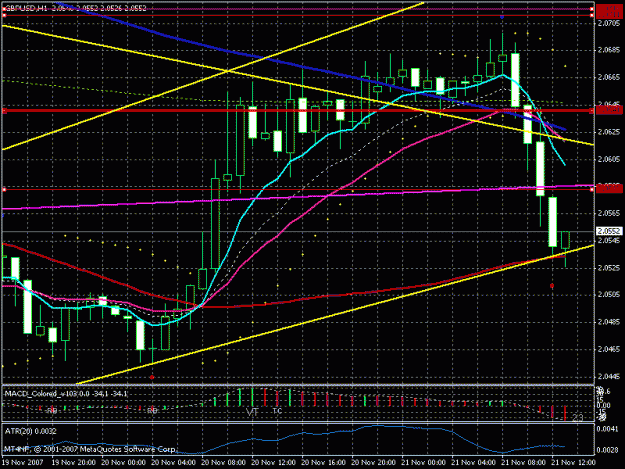The image size is (625, 469).
Task: Click the 2.0445 price axis label
Action: pos(609,376)
